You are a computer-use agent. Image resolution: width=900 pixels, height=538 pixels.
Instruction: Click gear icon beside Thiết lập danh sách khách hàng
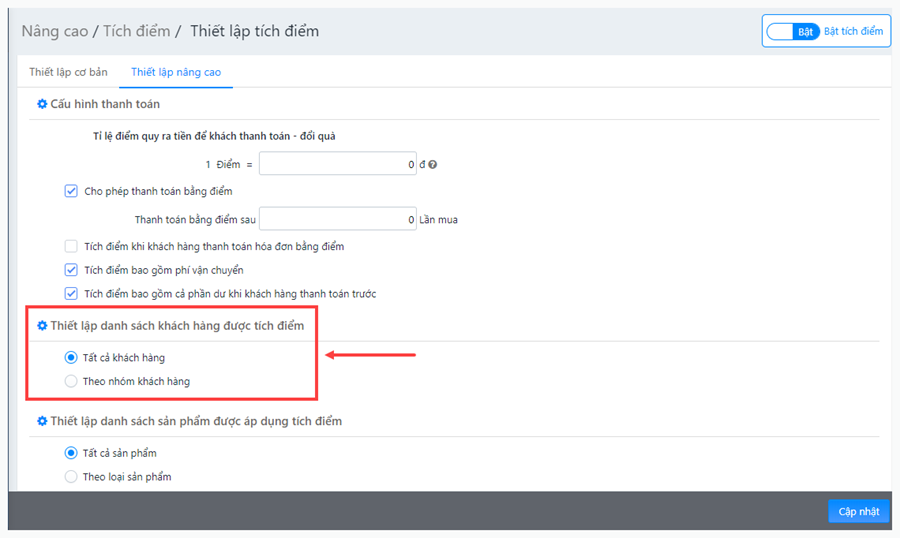click(42, 326)
